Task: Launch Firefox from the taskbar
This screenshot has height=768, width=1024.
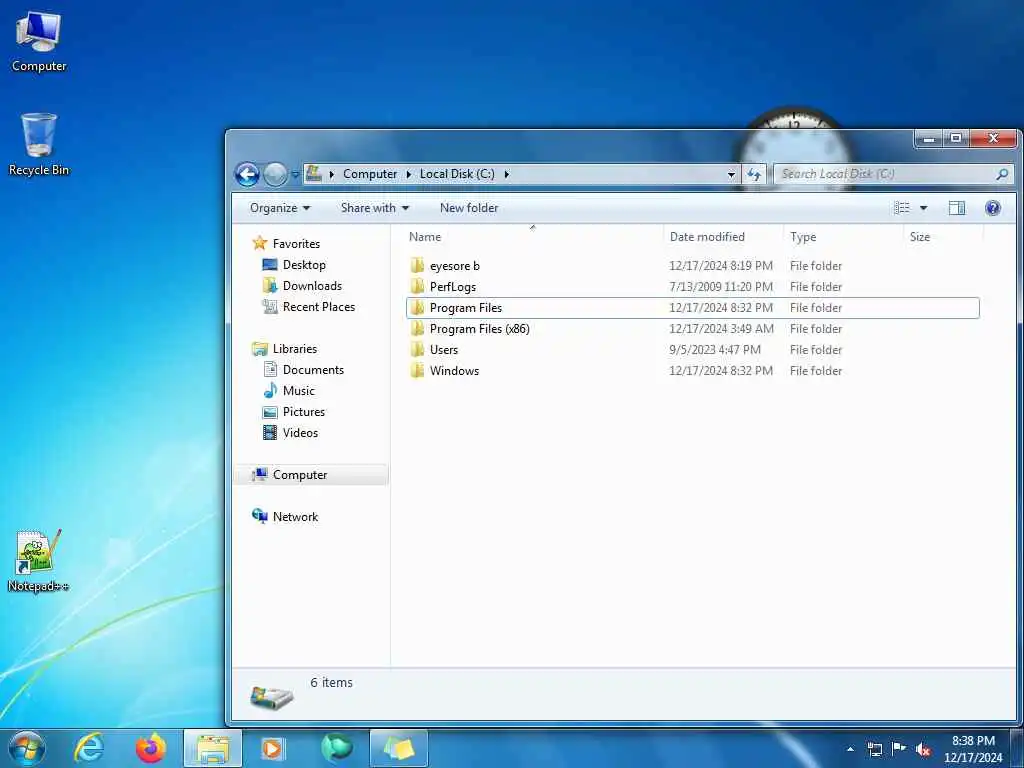Action: (x=151, y=748)
